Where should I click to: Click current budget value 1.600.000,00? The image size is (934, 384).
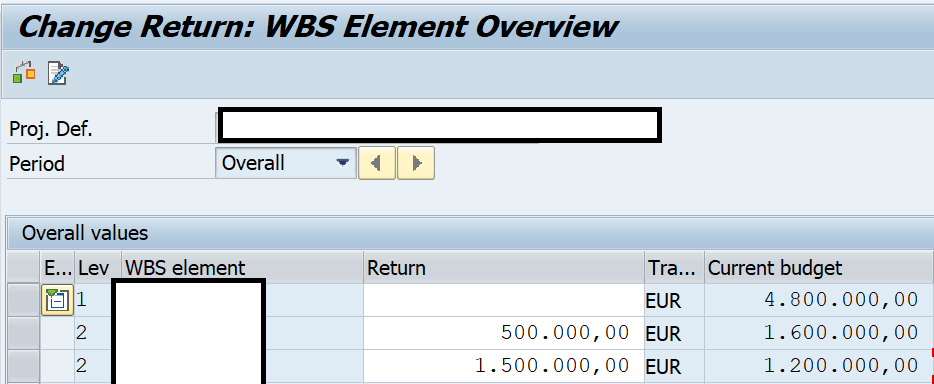point(818,333)
